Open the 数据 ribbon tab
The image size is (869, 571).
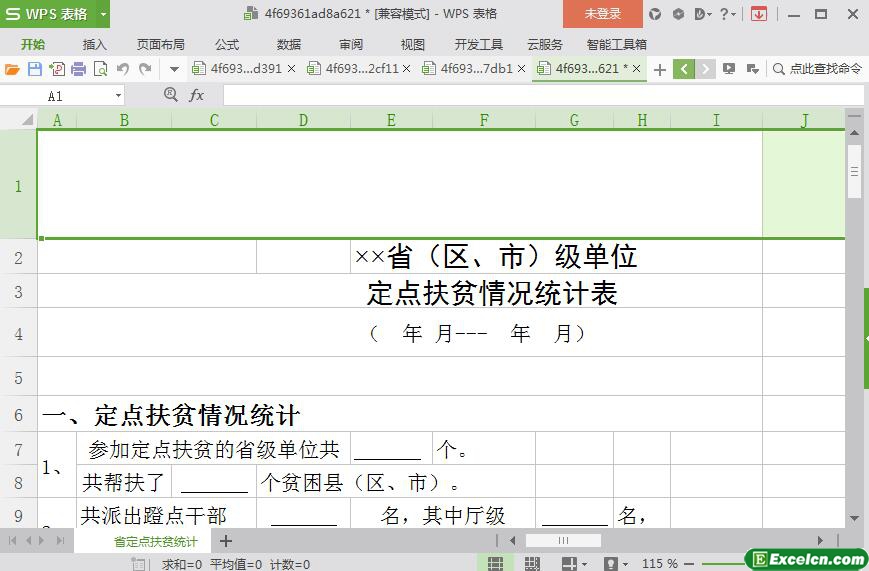click(289, 44)
